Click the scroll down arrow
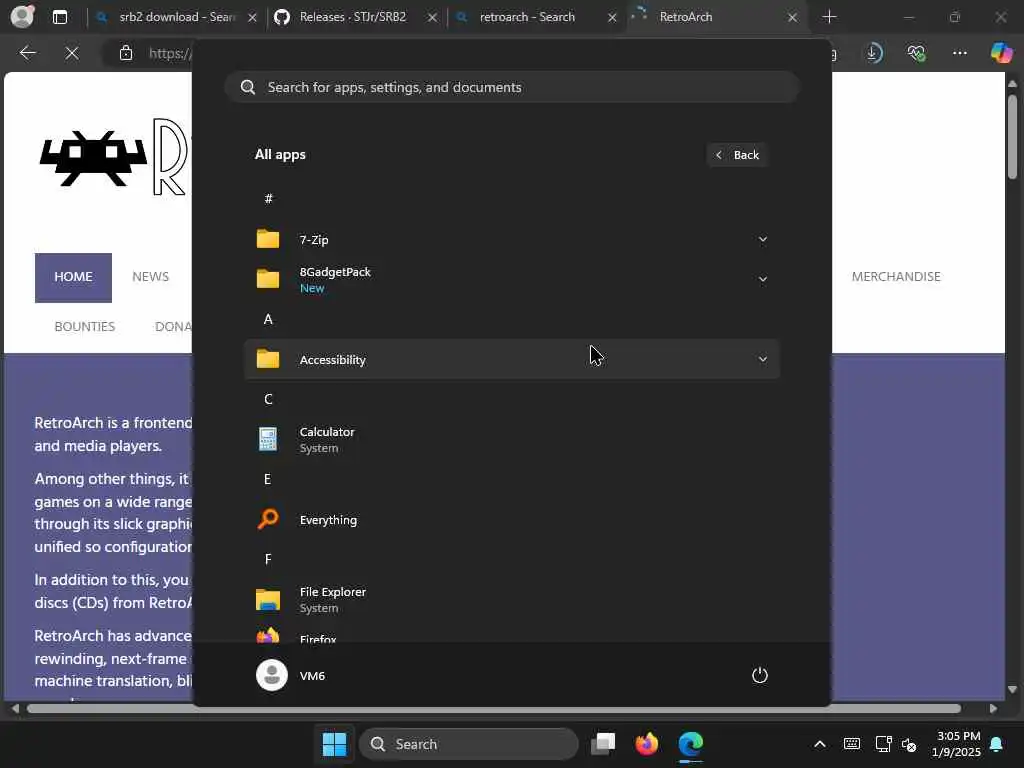Image resolution: width=1024 pixels, height=768 pixels. [x=1012, y=690]
